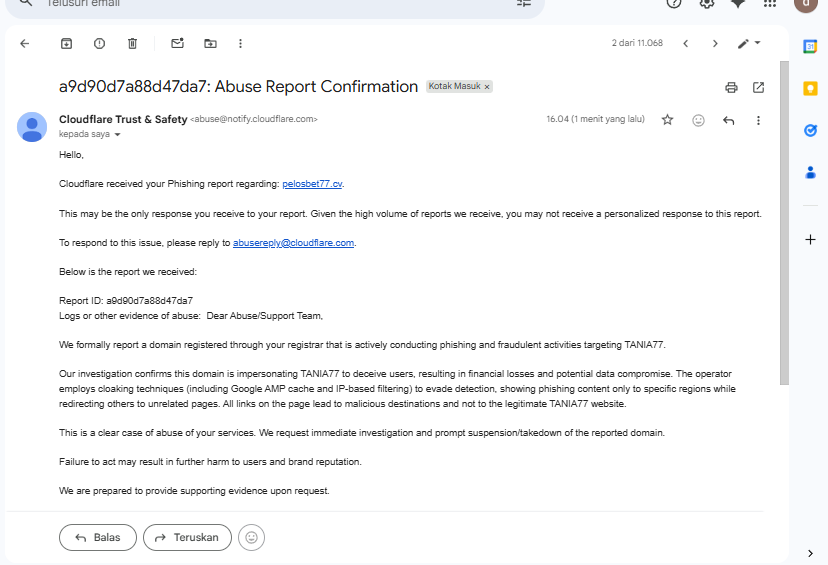Move email to a folder
The height and width of the screenshot is (565, 828).
(x=210, y=43)
